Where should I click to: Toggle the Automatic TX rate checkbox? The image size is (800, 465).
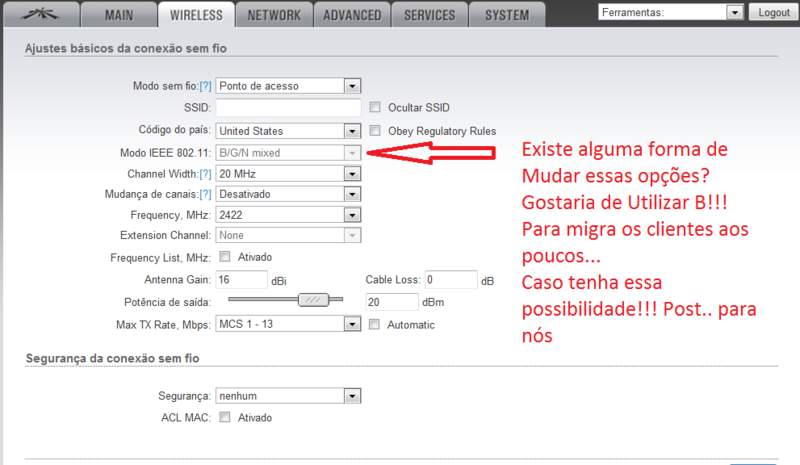tap(374, 324)
